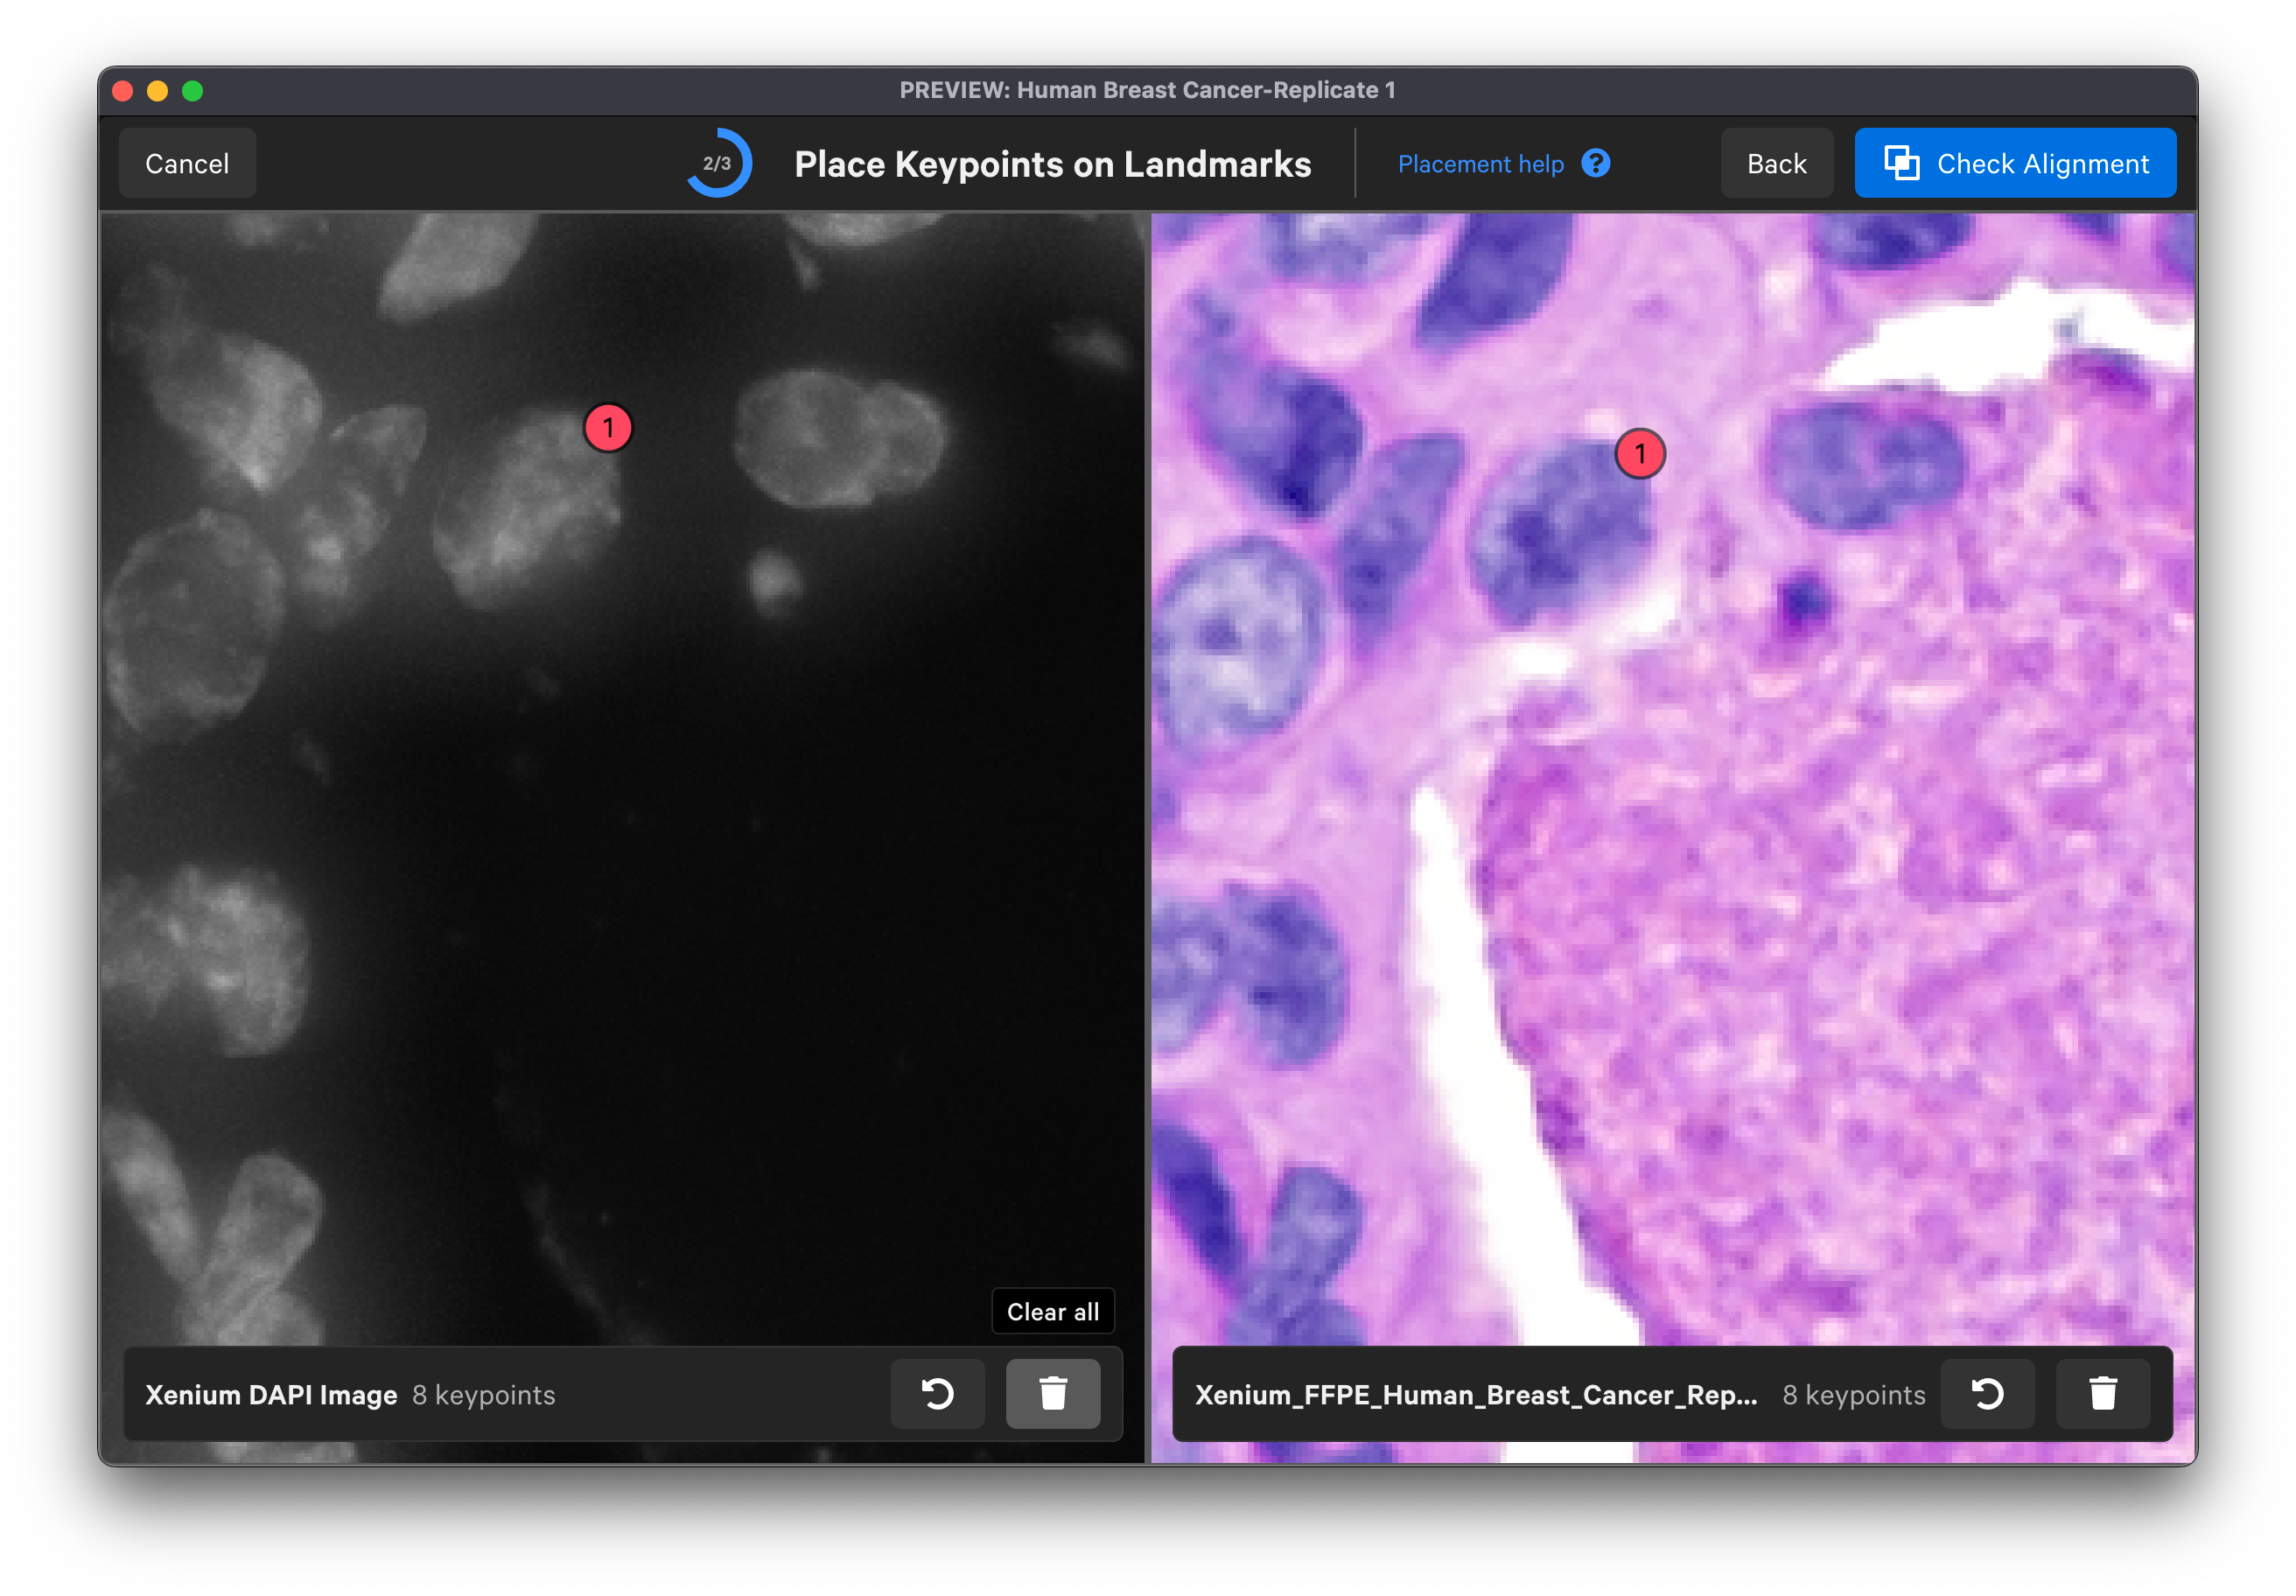
Task: Delete keypoints from the Xenium DAPI Image panel
Action: [1053, 1394]
